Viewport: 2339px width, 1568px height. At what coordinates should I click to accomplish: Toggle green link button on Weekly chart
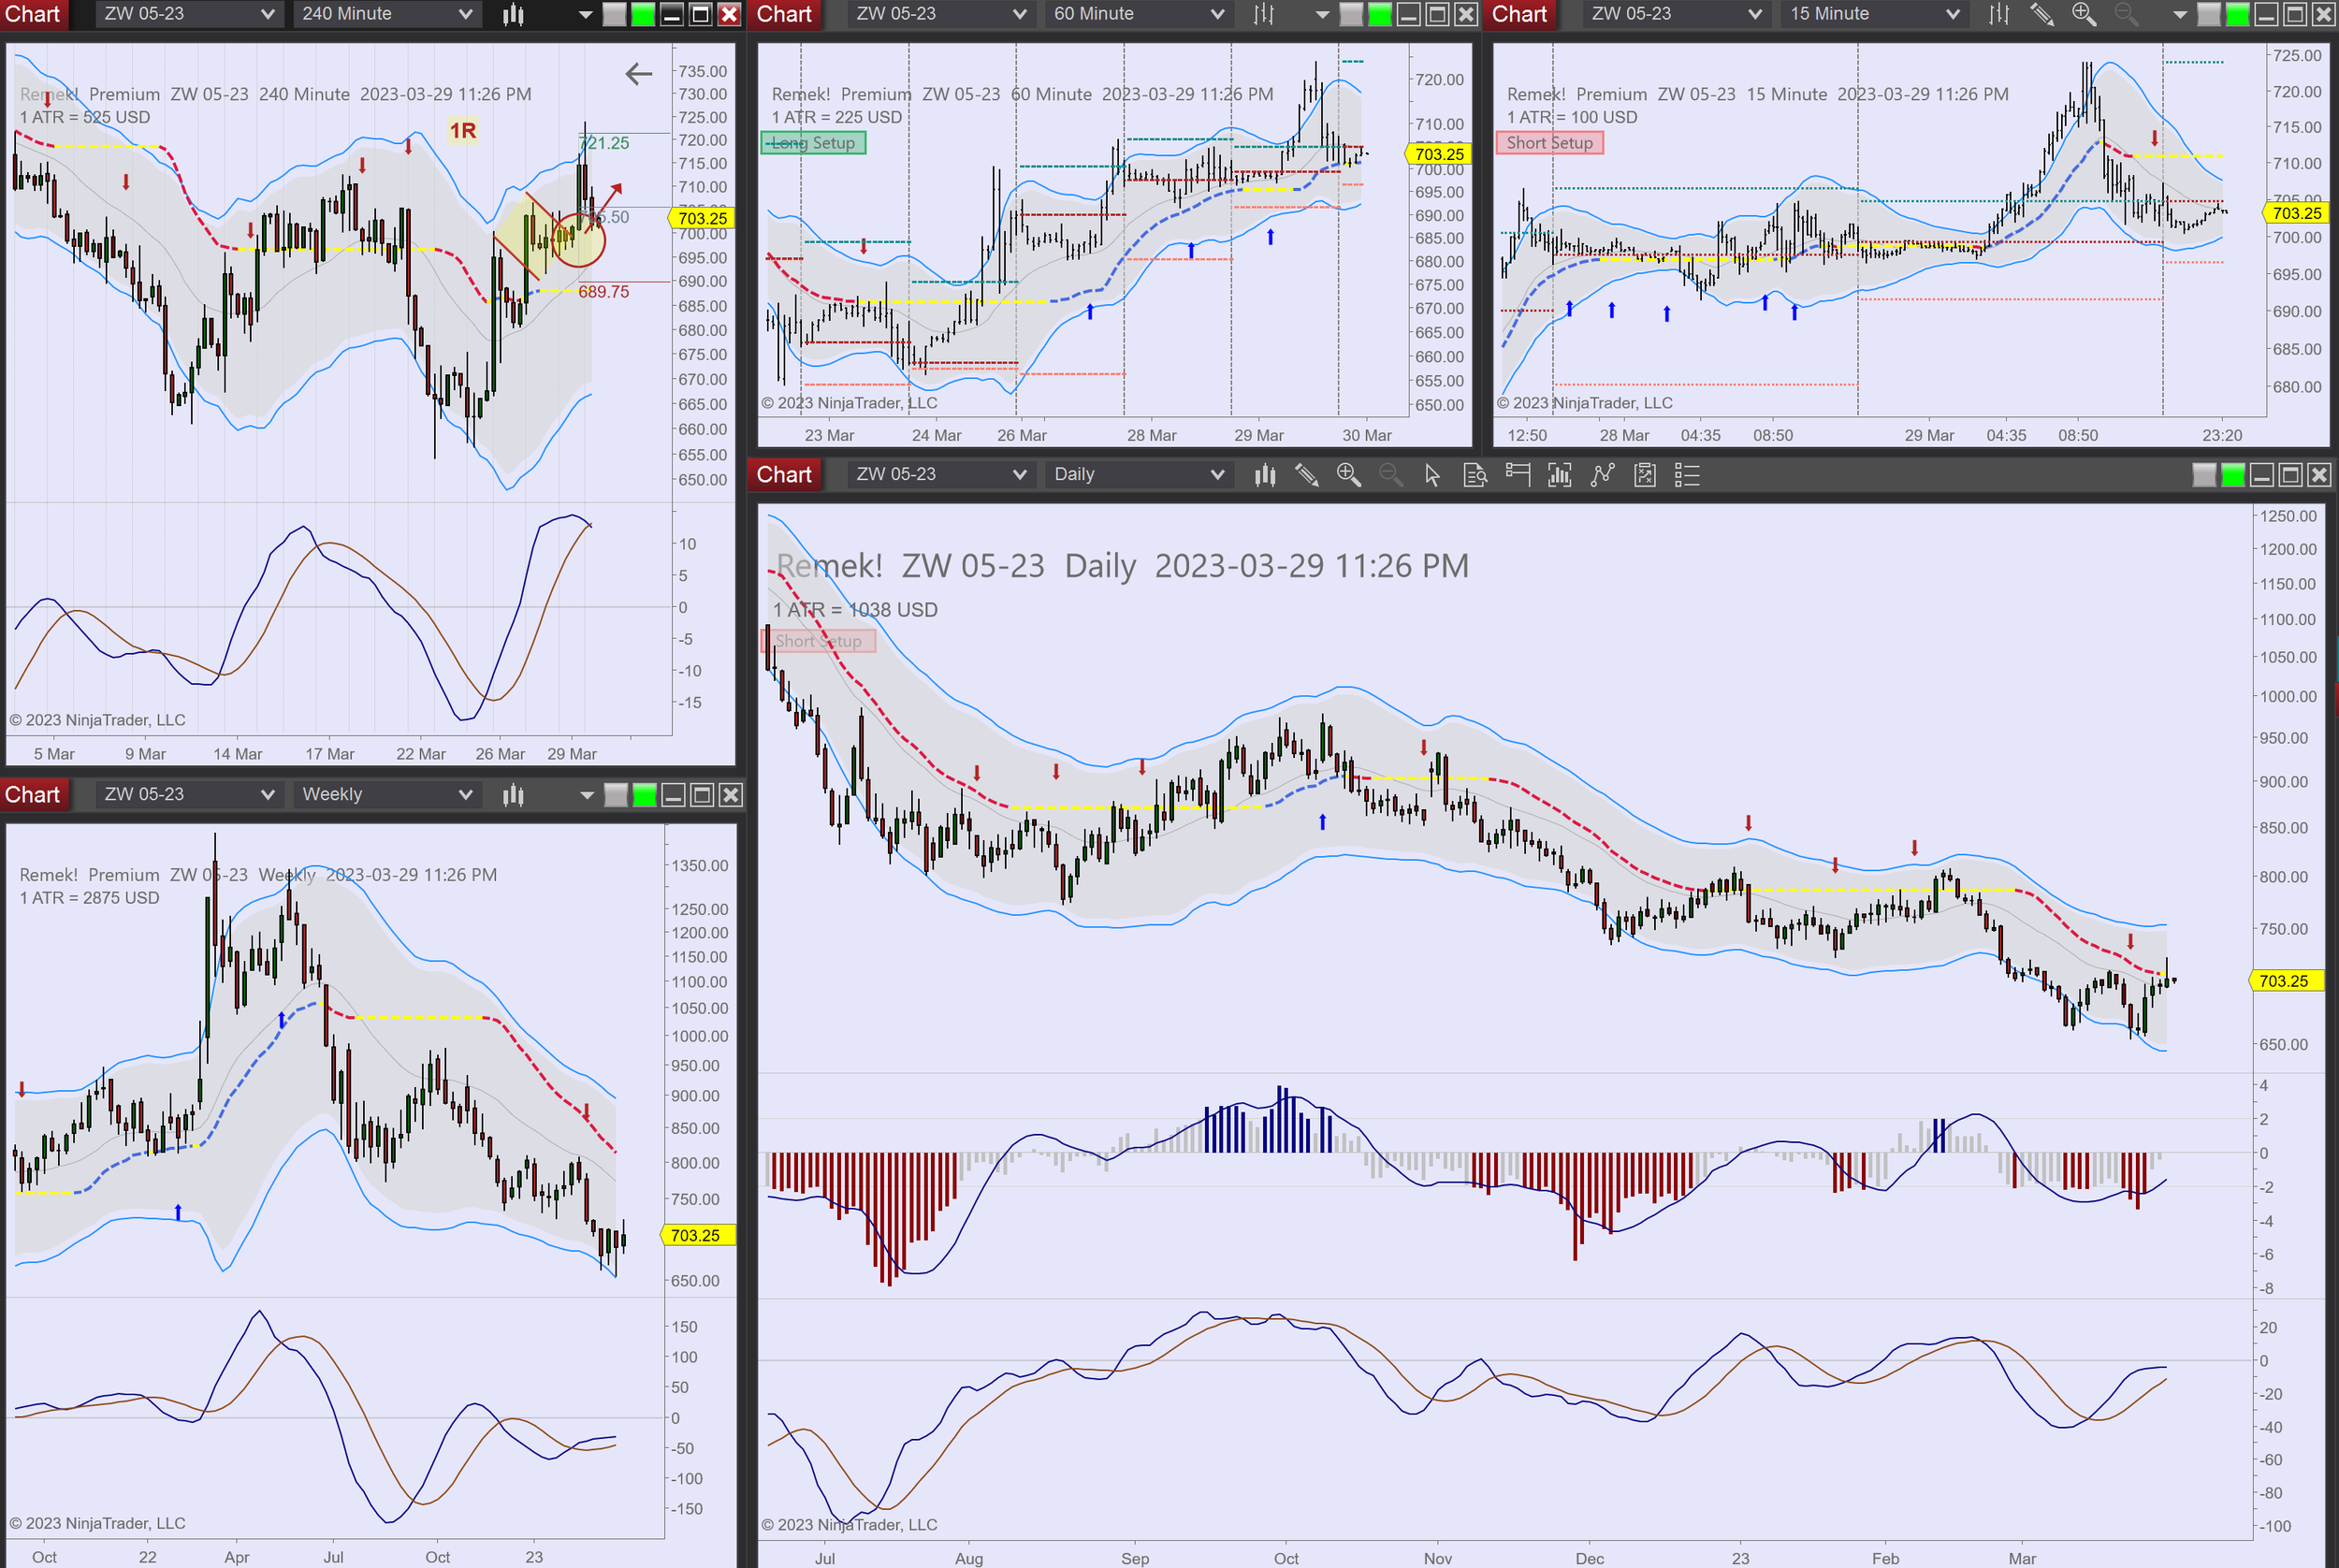point(645,795)
